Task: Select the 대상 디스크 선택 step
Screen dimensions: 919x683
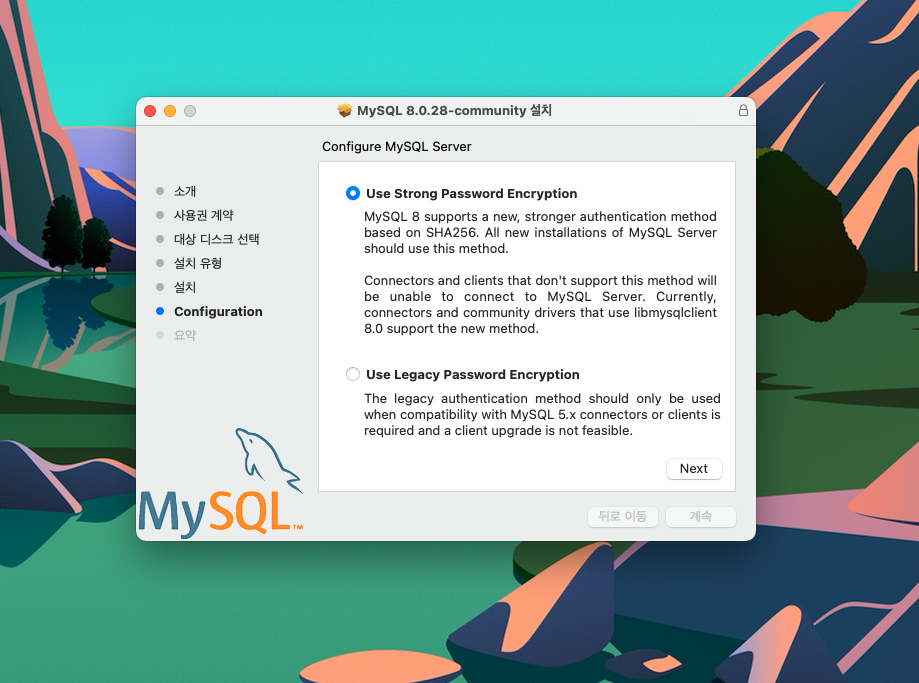Action: tap(216, 239)
